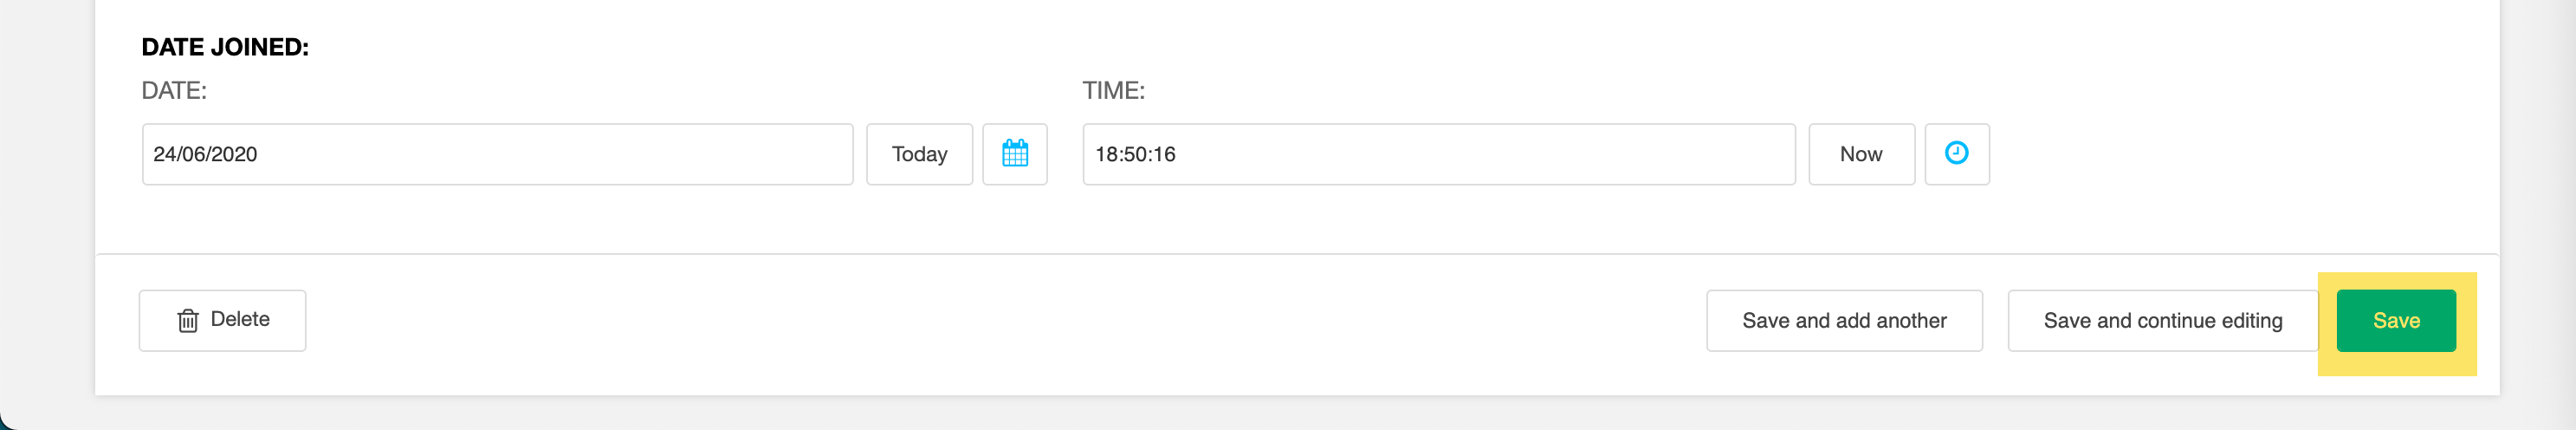This screenshot has width=2576, height=430.
Task: Click the TIME: field label
Action: [x=1114, y=91]
